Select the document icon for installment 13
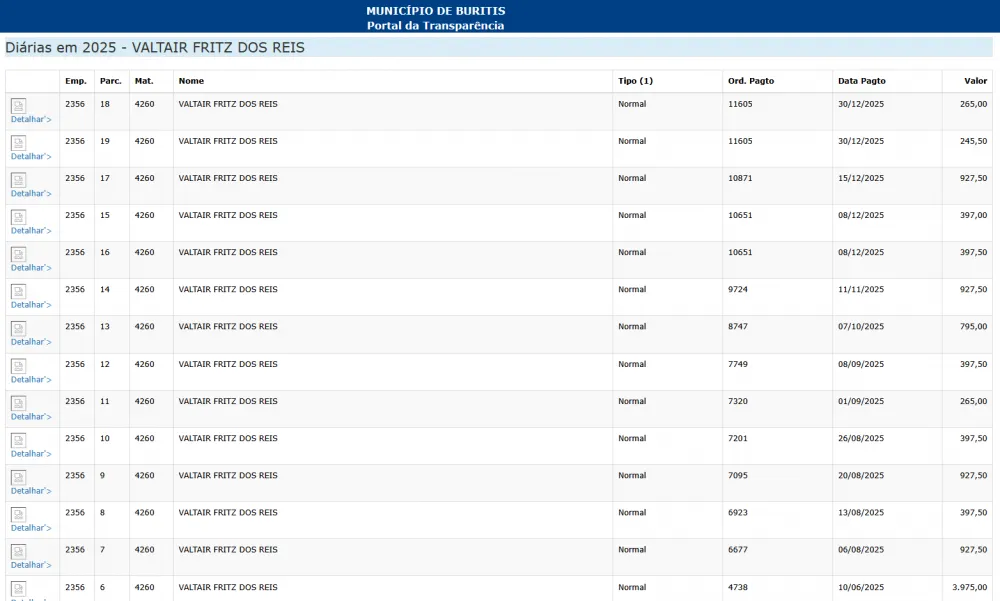Viewport: 1000px width, 601px height. click(x=18, y=328)
